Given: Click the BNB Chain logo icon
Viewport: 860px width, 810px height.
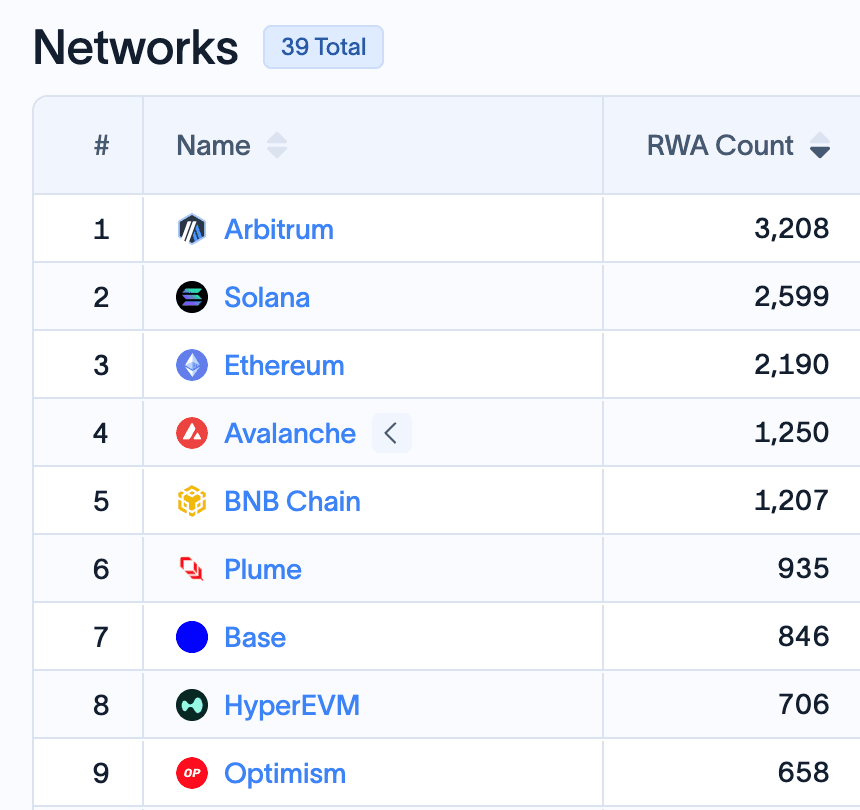Looking at the screenshot, I should [192, 501].
